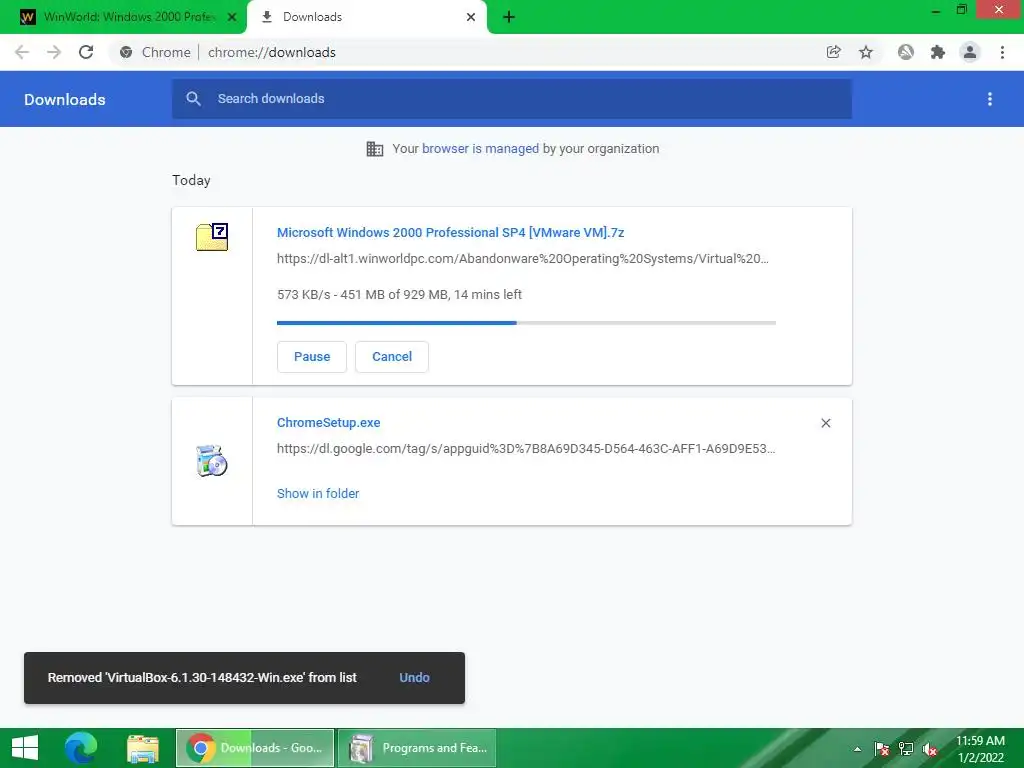The width and height of the screenshot is (1024, 768).
Task: Open the 'browser is managed' link
Action: (x=481, y=149)
